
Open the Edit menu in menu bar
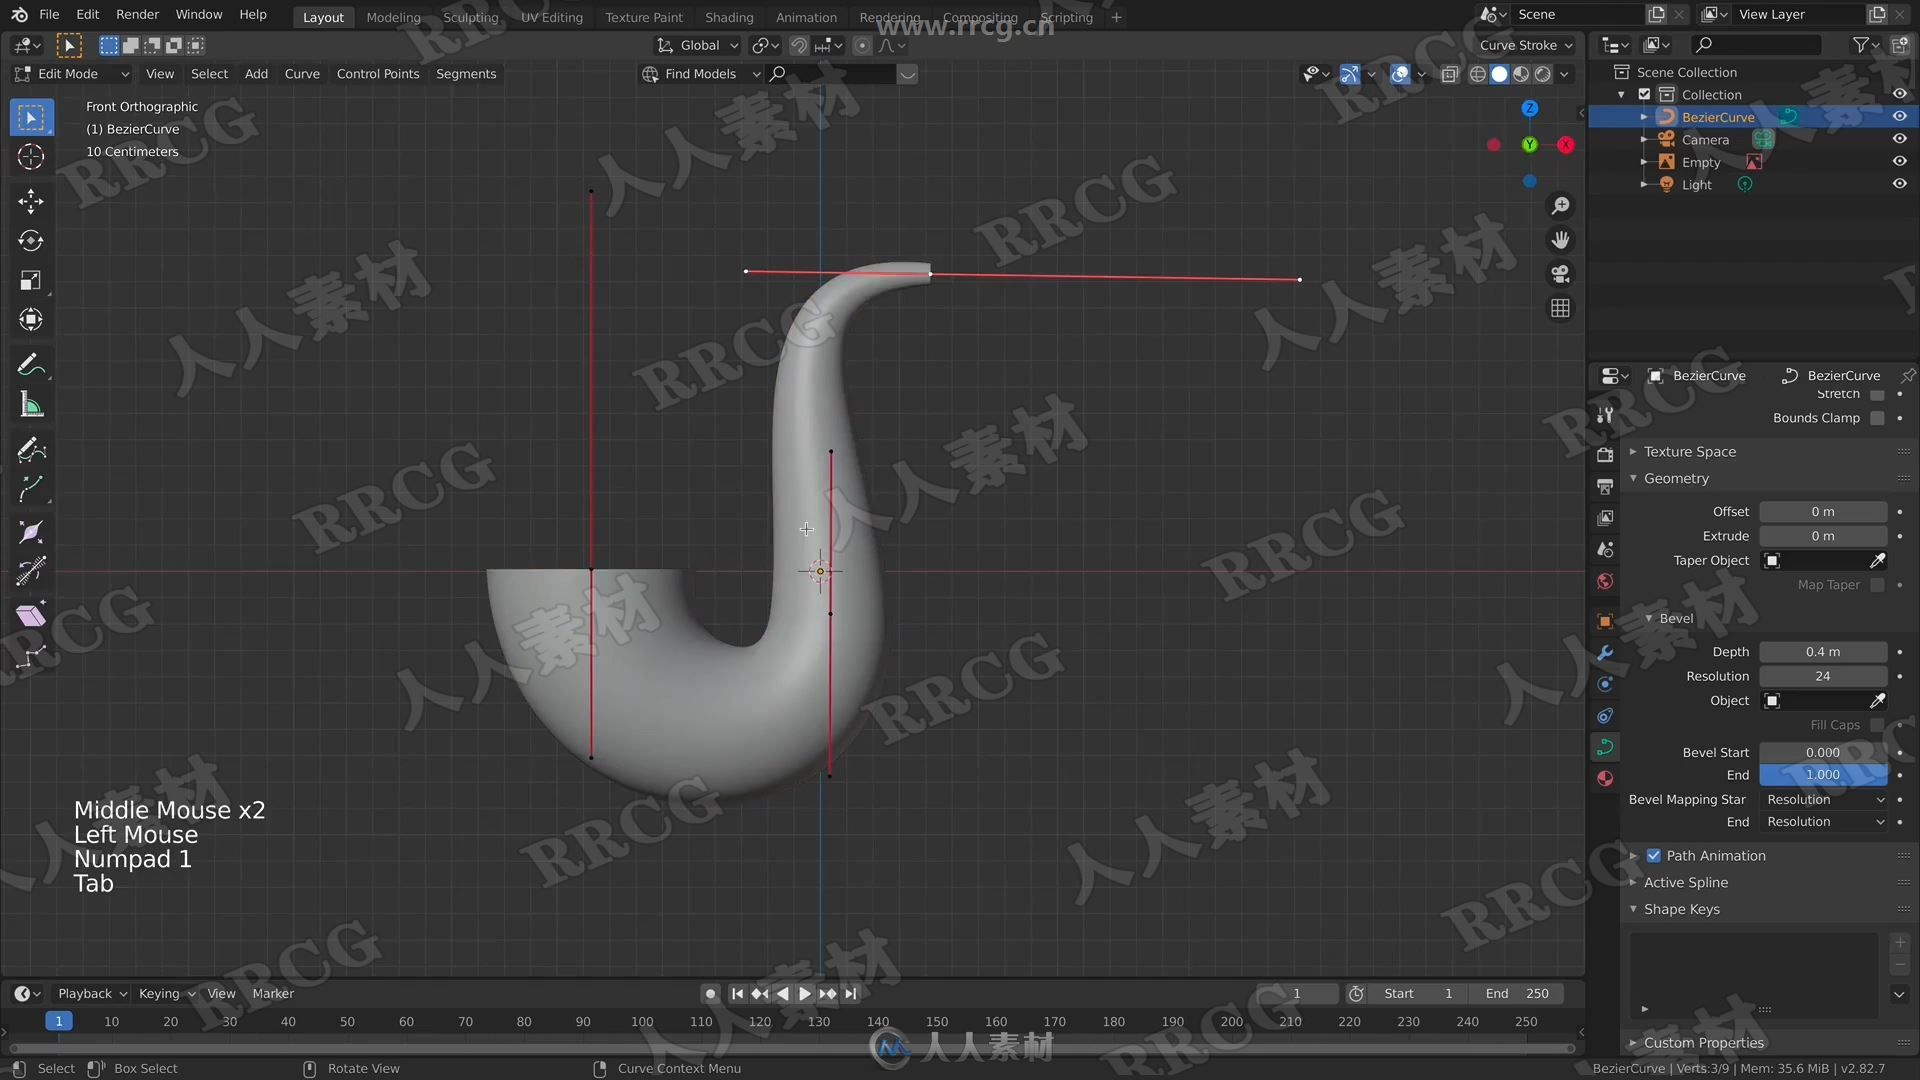[x=86, y=15]
